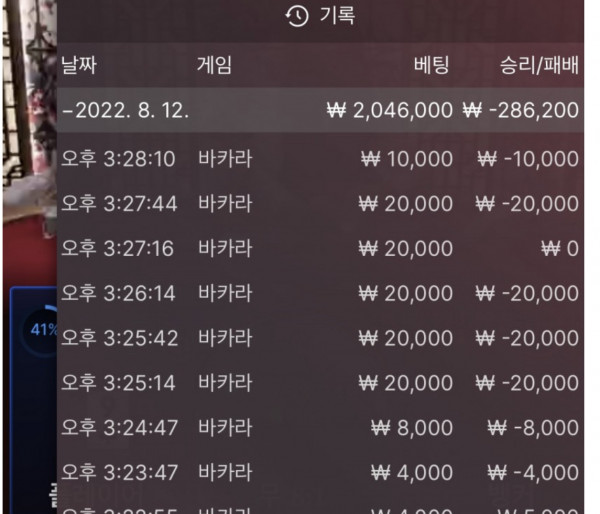Screen dimensions: 600x514
Task: Open the 오후 3:28:10 baccarat record
Action: (320, 159)
